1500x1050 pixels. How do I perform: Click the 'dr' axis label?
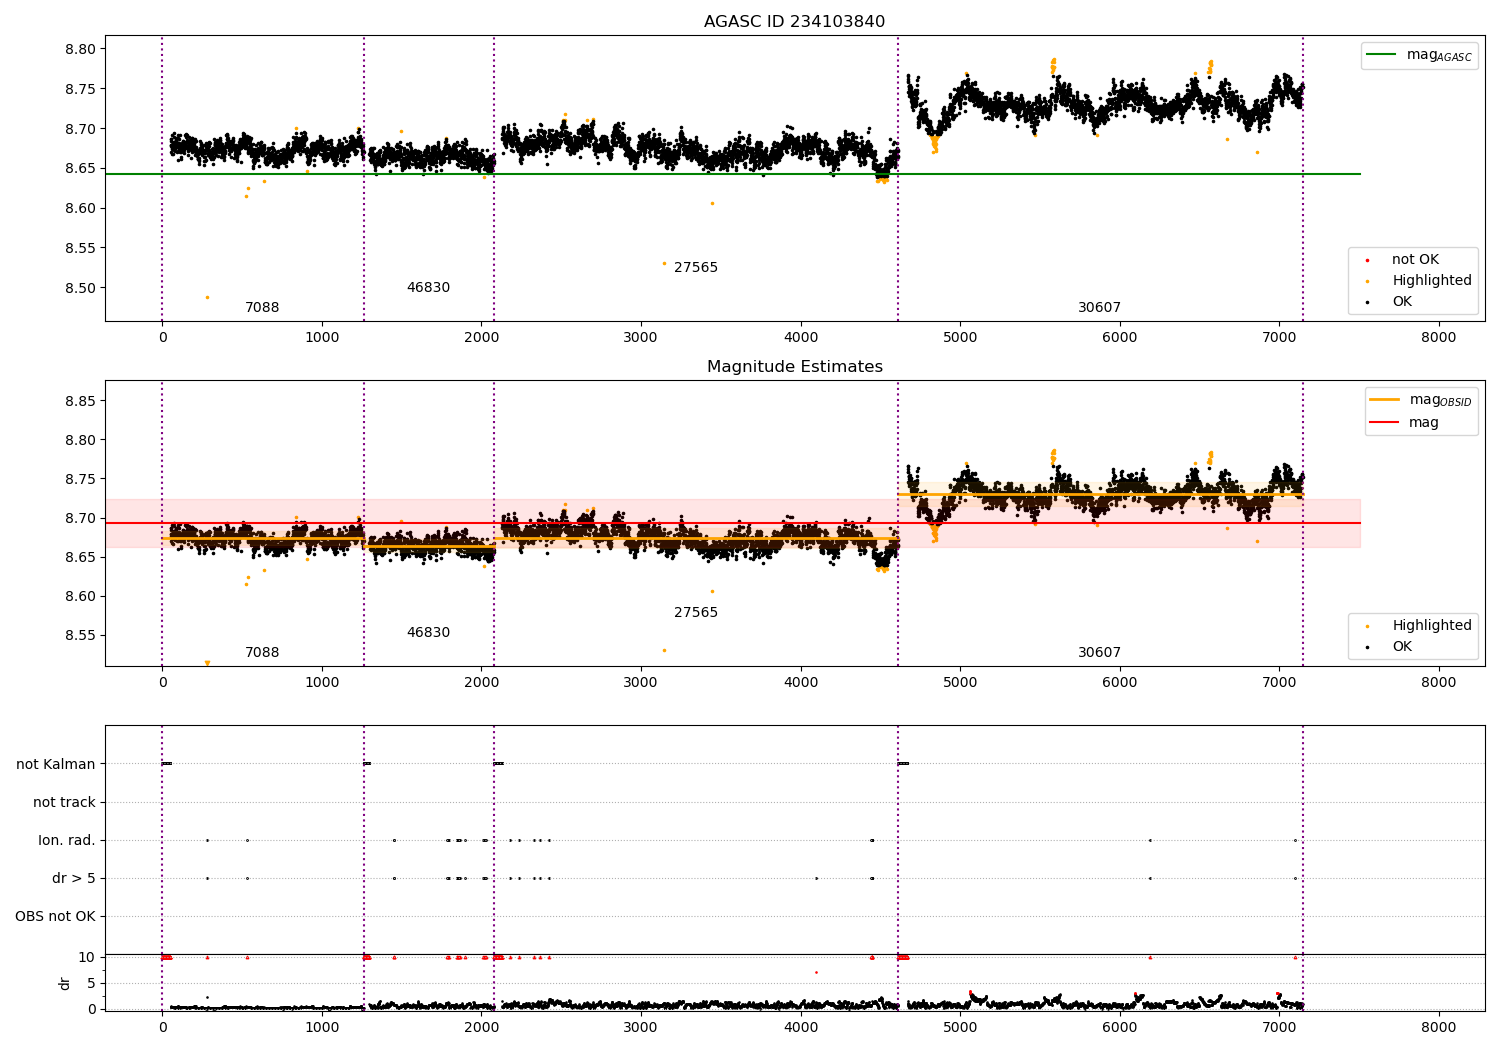65,983
